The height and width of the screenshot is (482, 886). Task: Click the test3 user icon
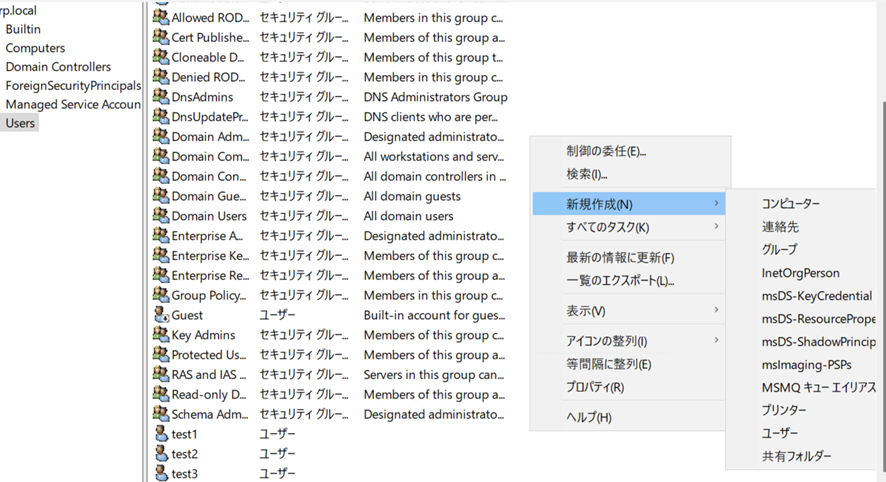162,473
